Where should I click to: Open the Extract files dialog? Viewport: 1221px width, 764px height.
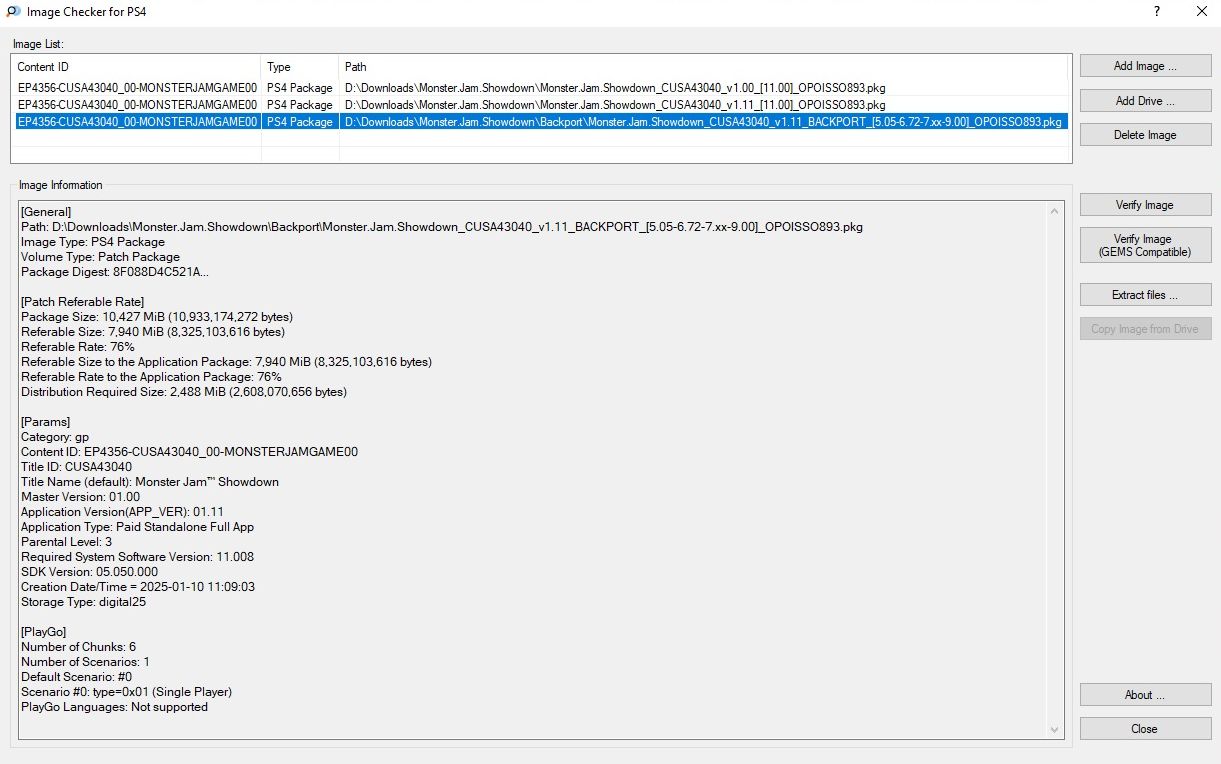[x=1145, y=295]
